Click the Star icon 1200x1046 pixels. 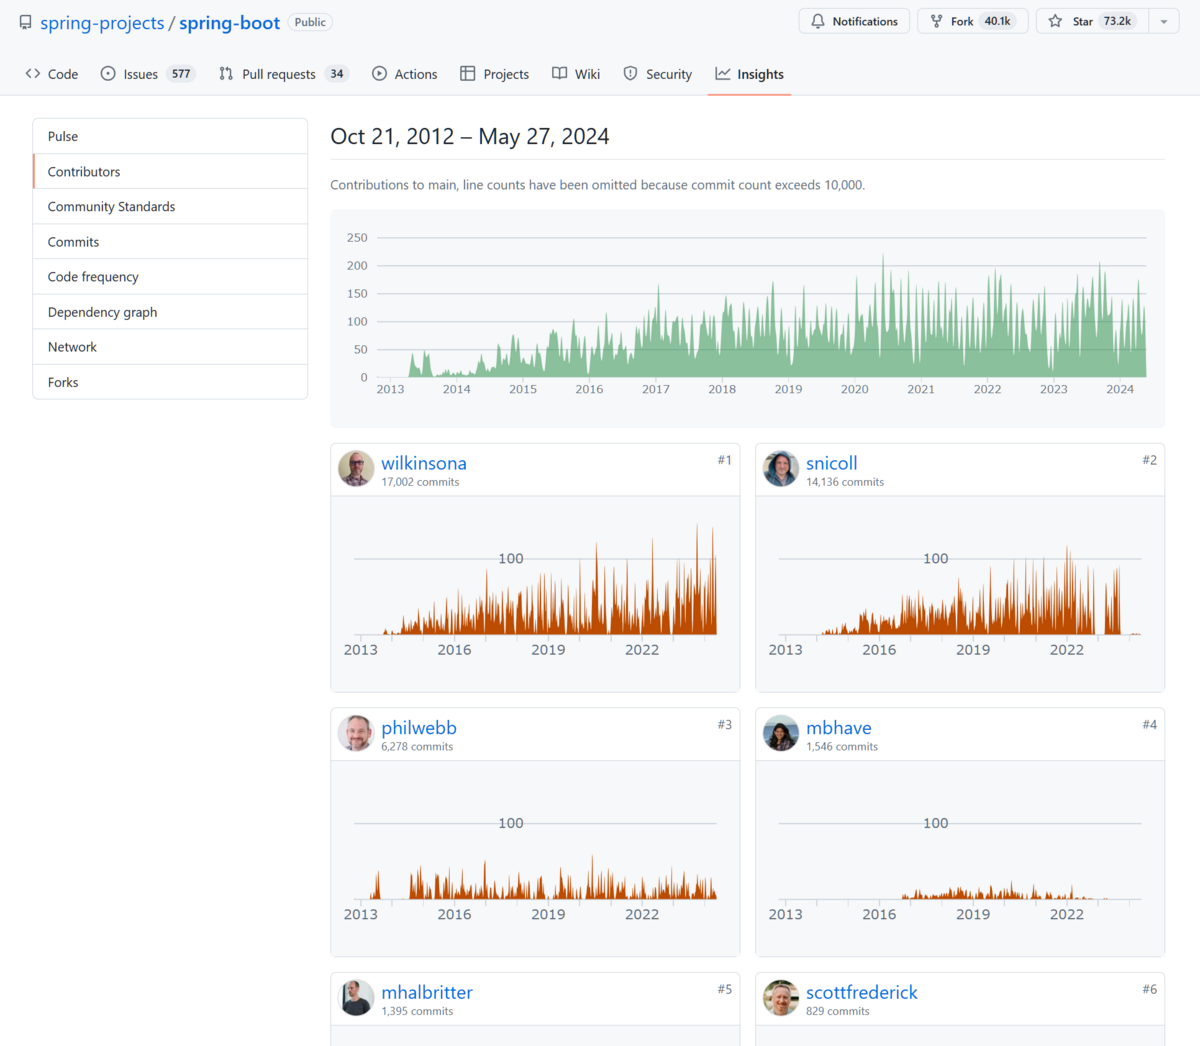pos(1055,21)
